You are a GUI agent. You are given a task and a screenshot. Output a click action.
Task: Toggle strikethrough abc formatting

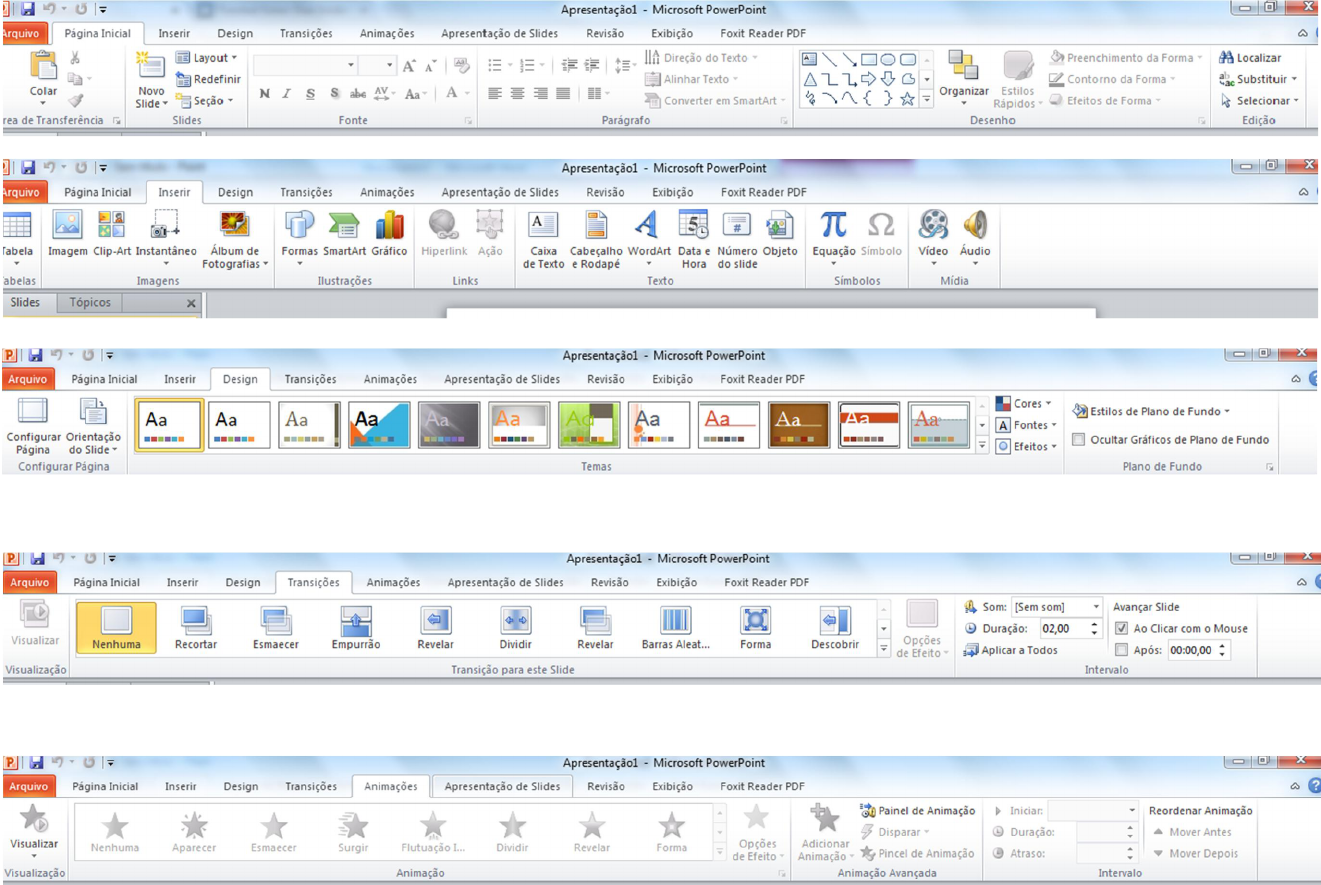[x=358, y=93]
